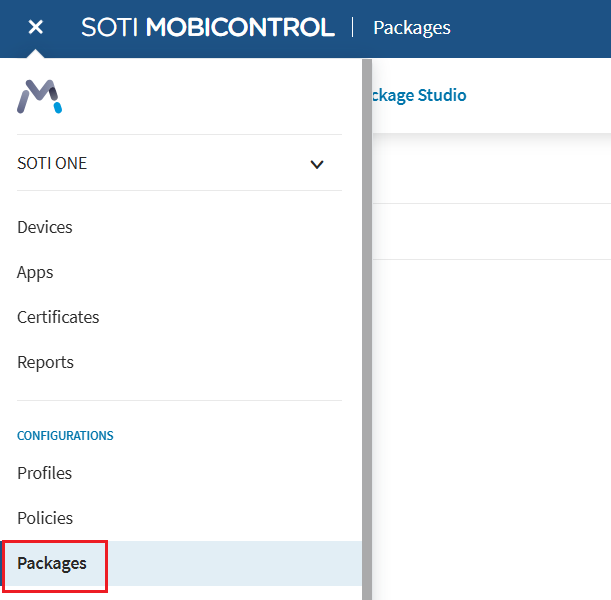Select Profiles under Configurations
The height and width of the screenshot is (600, 611).
[44, 473]
